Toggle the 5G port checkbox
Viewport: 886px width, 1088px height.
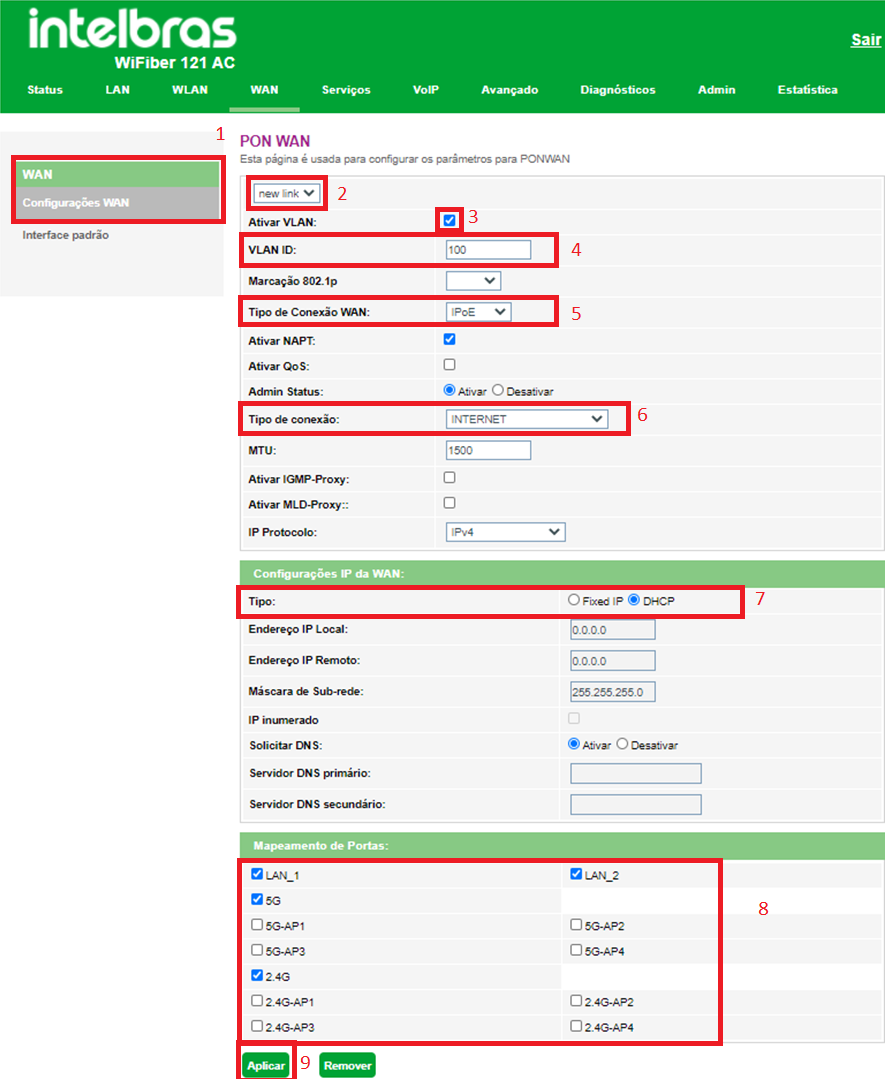pyautogui.click(x=257, y=900)
